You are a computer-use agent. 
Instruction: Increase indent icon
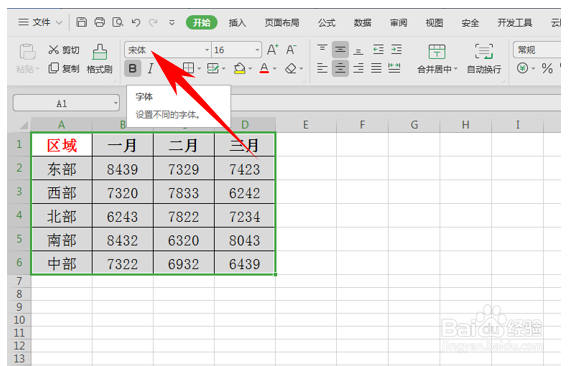[x=396, y=49]
